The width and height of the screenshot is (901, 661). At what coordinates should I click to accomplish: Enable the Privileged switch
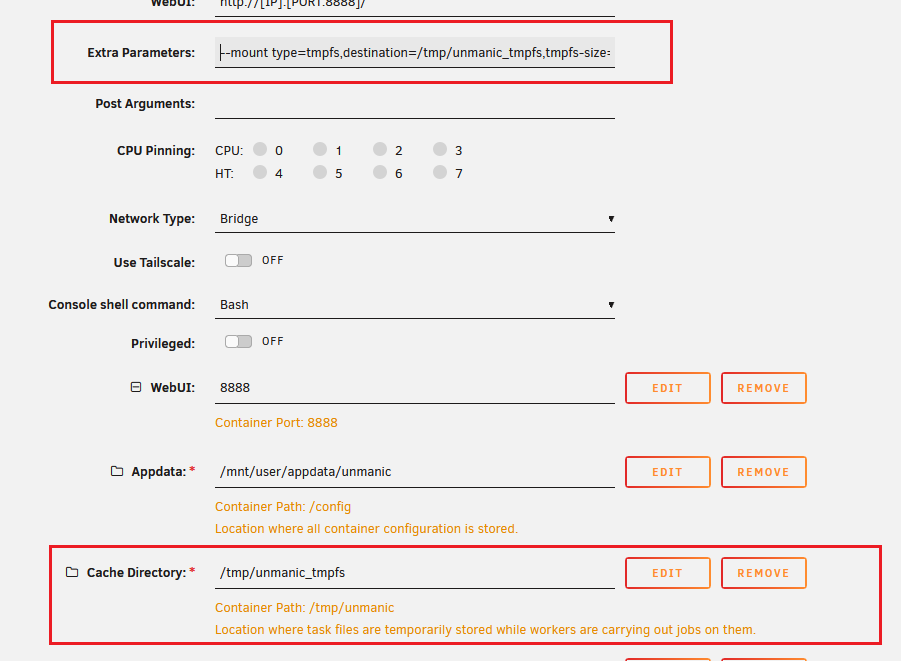click(x=238, y=342)
